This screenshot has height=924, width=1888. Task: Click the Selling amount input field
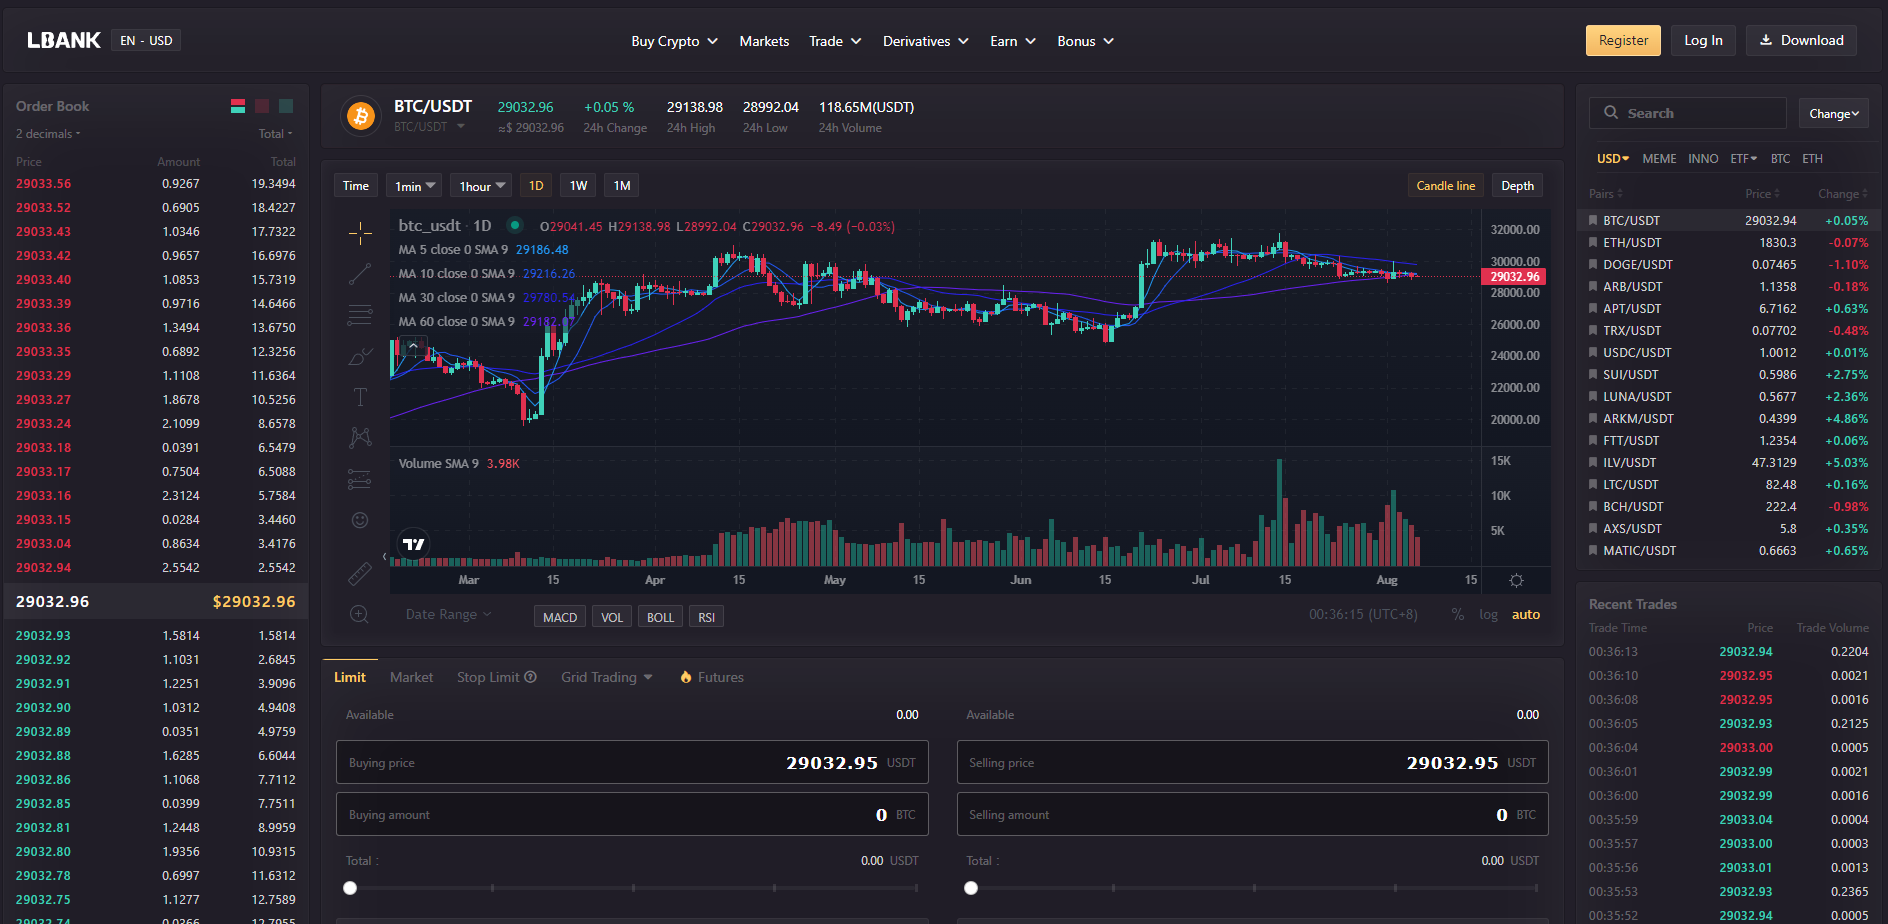(1253, 814)
